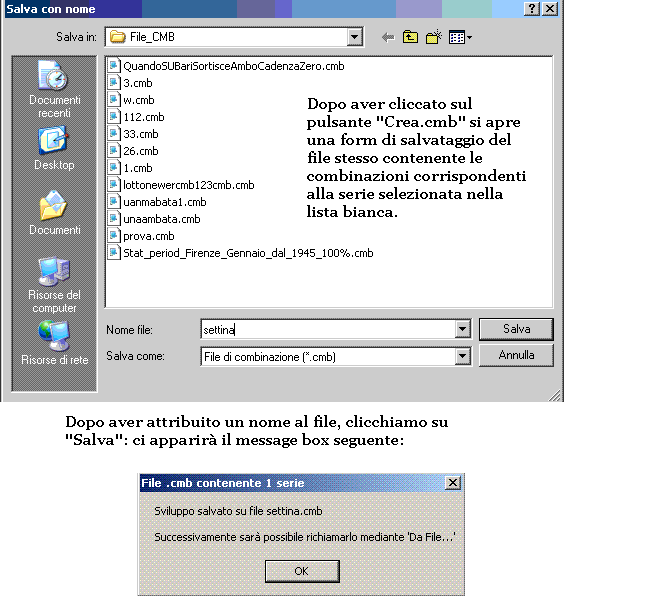This screenshot has width=661, height=598.
Task: Open Risorse del computer
Action: coord(54,284)
